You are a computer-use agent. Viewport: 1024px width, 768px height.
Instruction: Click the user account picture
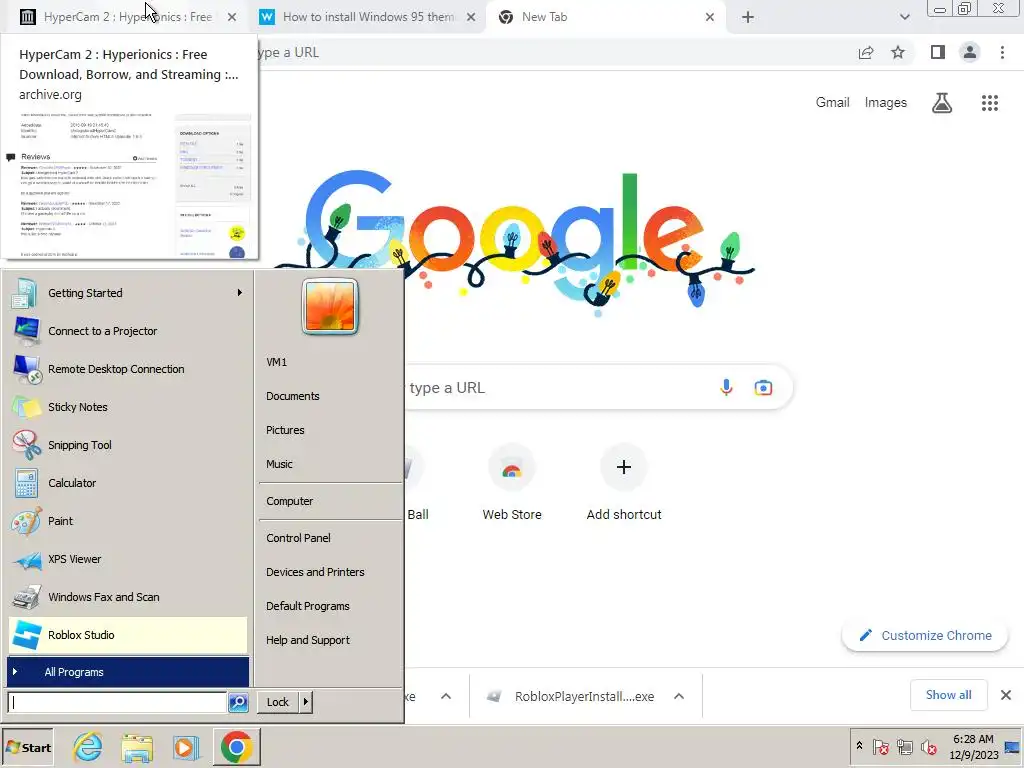point(330,306)
